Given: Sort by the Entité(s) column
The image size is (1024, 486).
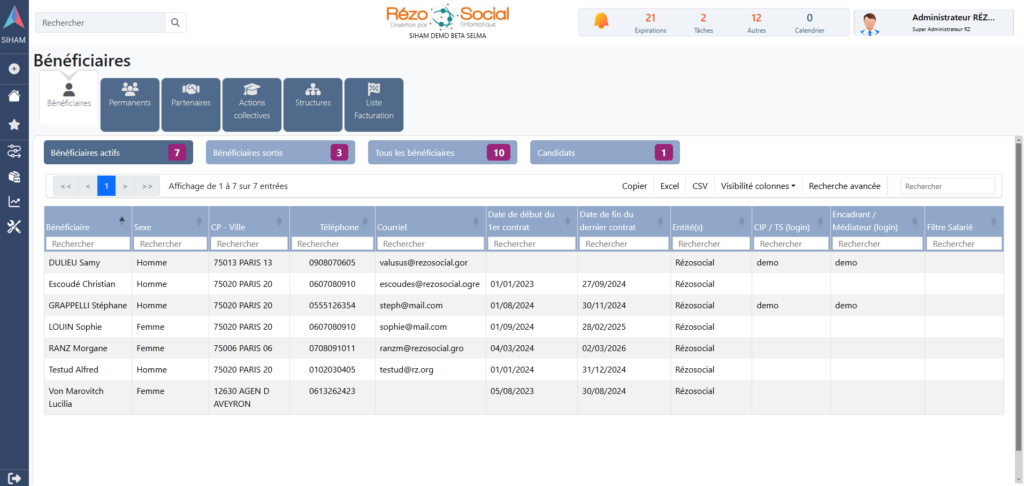Looking at the screenshot, I should click(711, 221).
